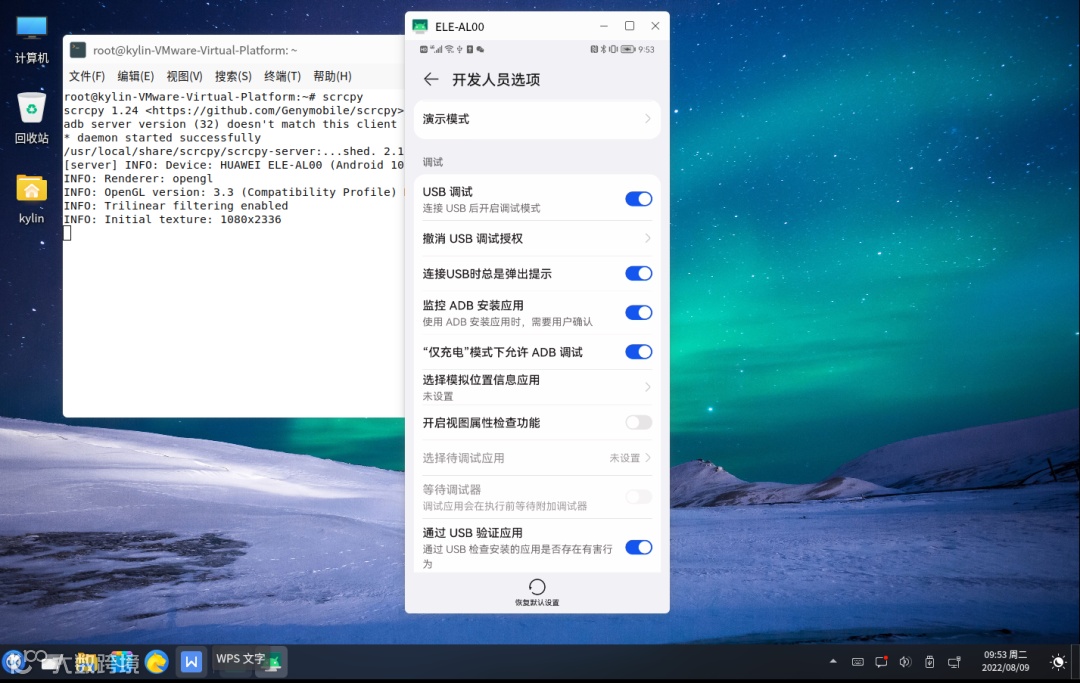Click the show desktop strip at the taskbar's edge
This screenshot has width=1080, height=683.
(1076, 663)
